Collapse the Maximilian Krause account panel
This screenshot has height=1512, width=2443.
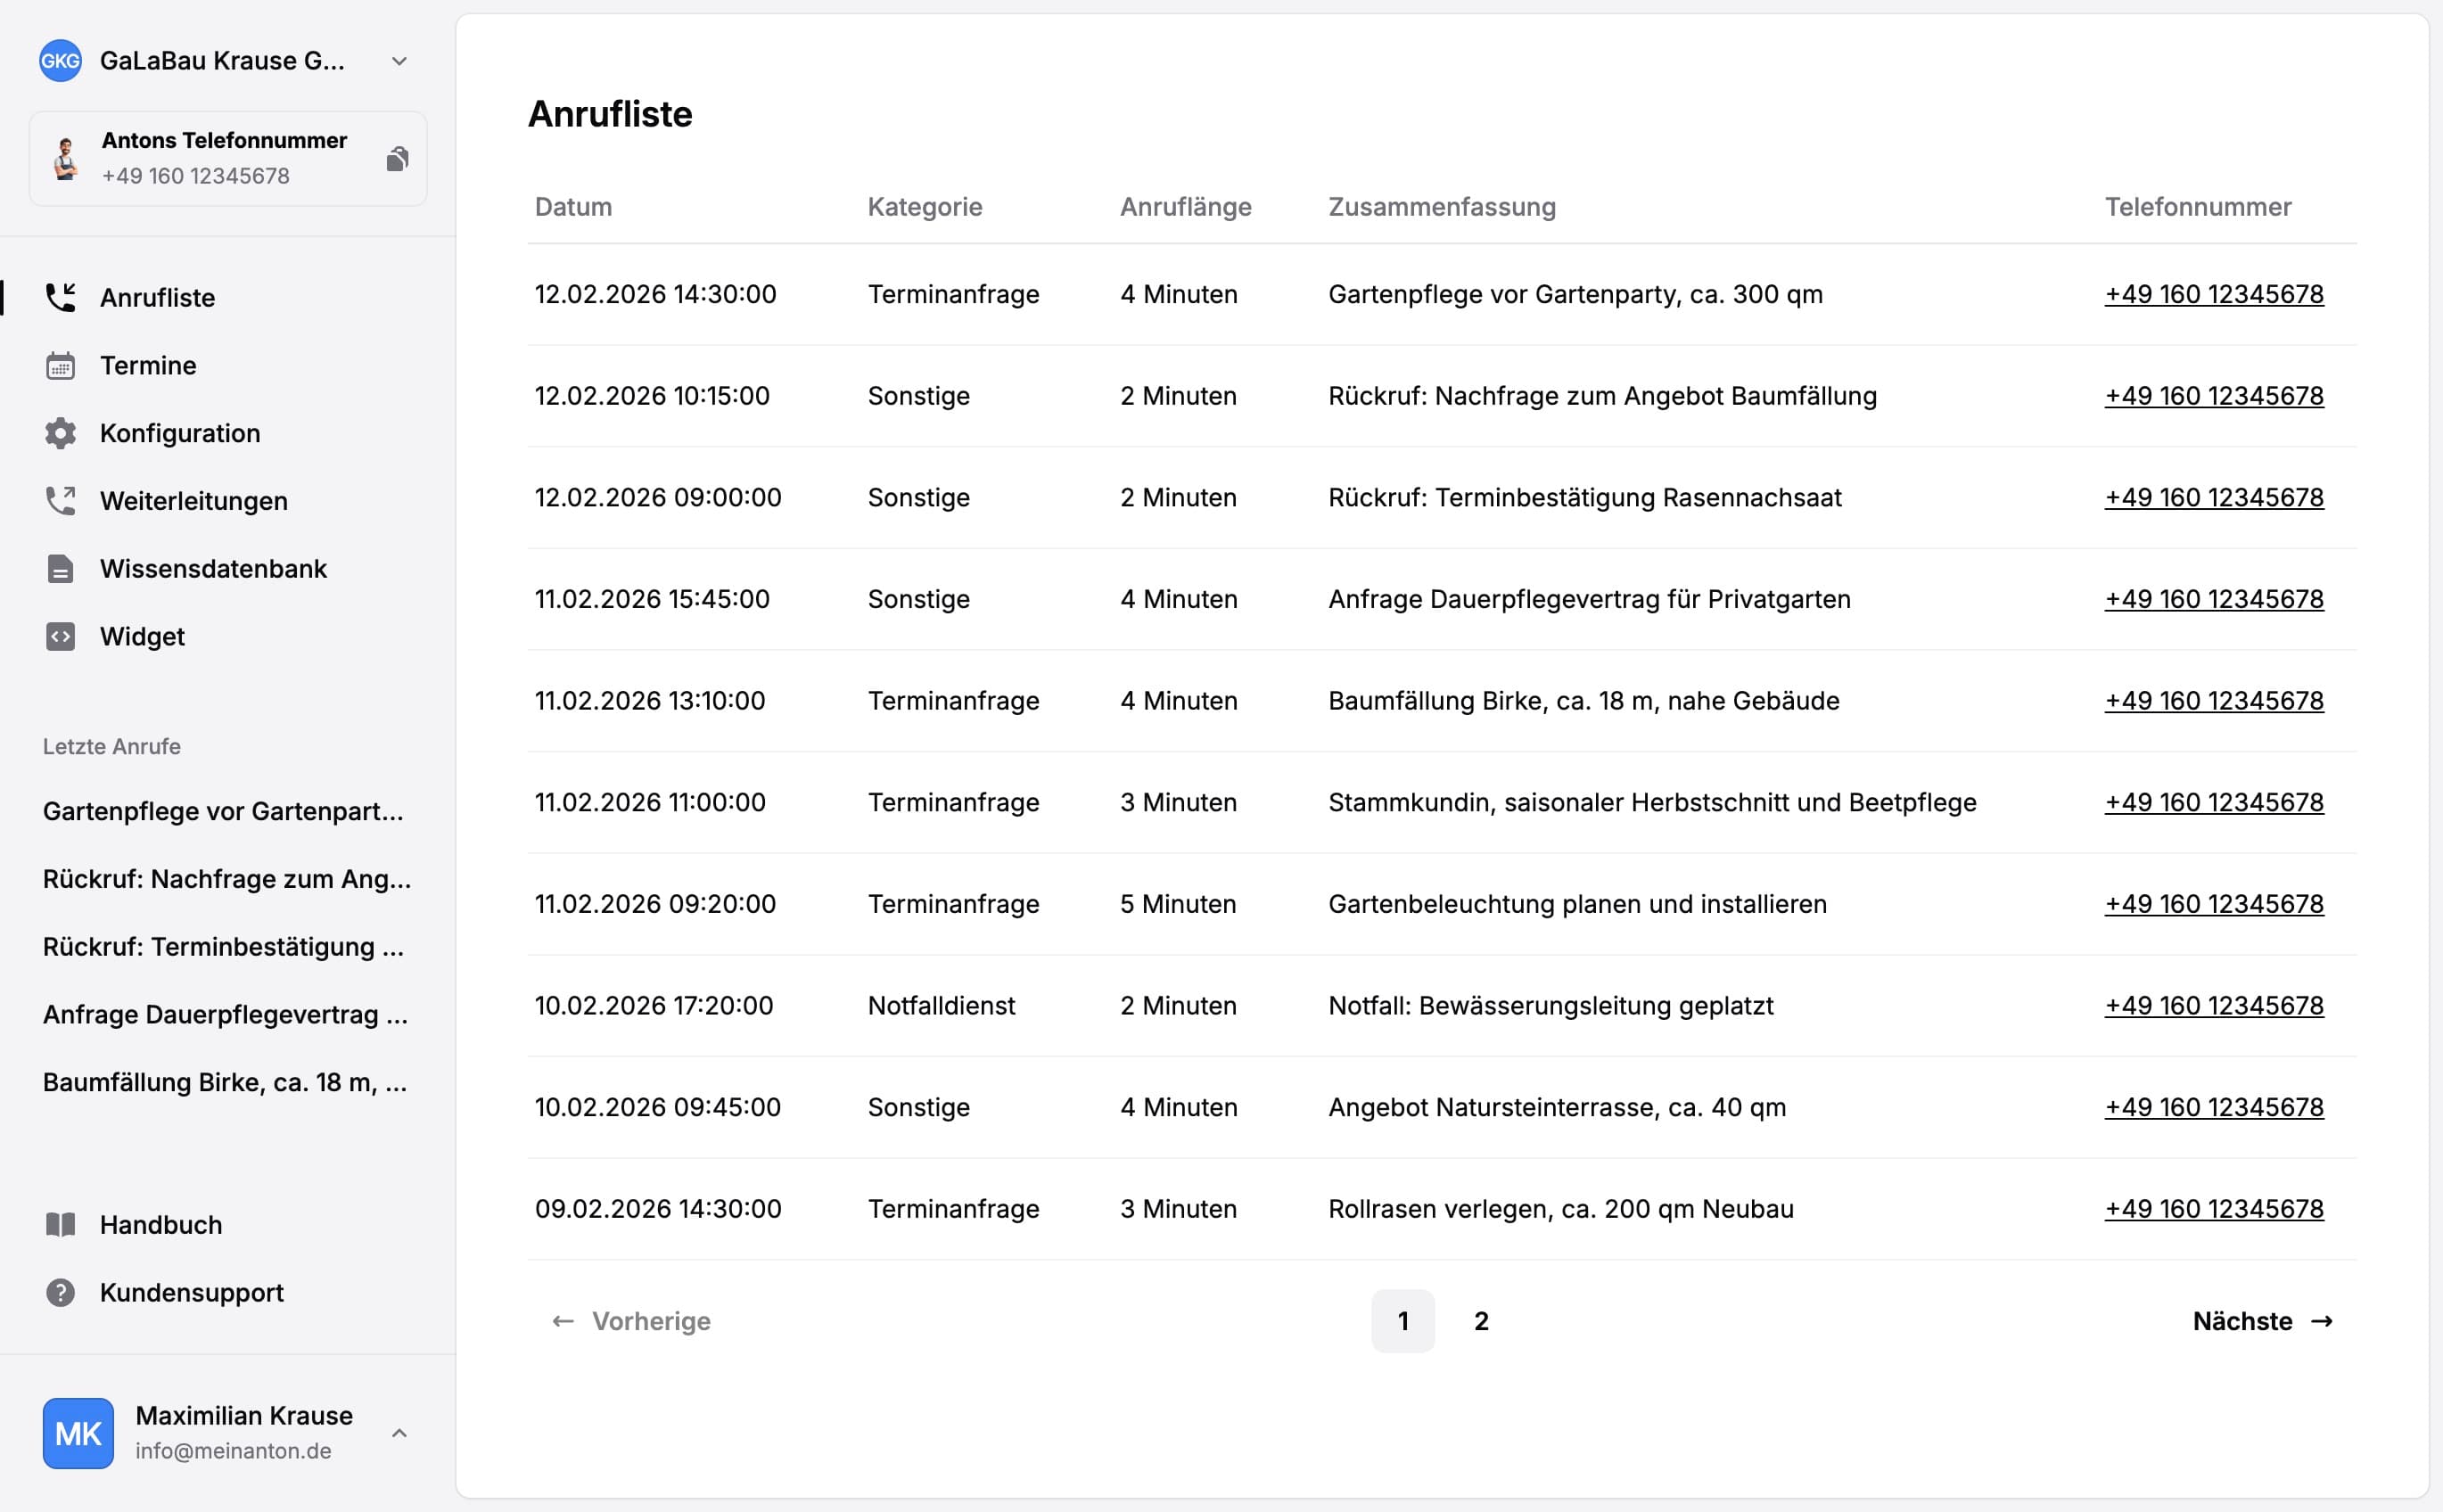(x=400, y=1433)
